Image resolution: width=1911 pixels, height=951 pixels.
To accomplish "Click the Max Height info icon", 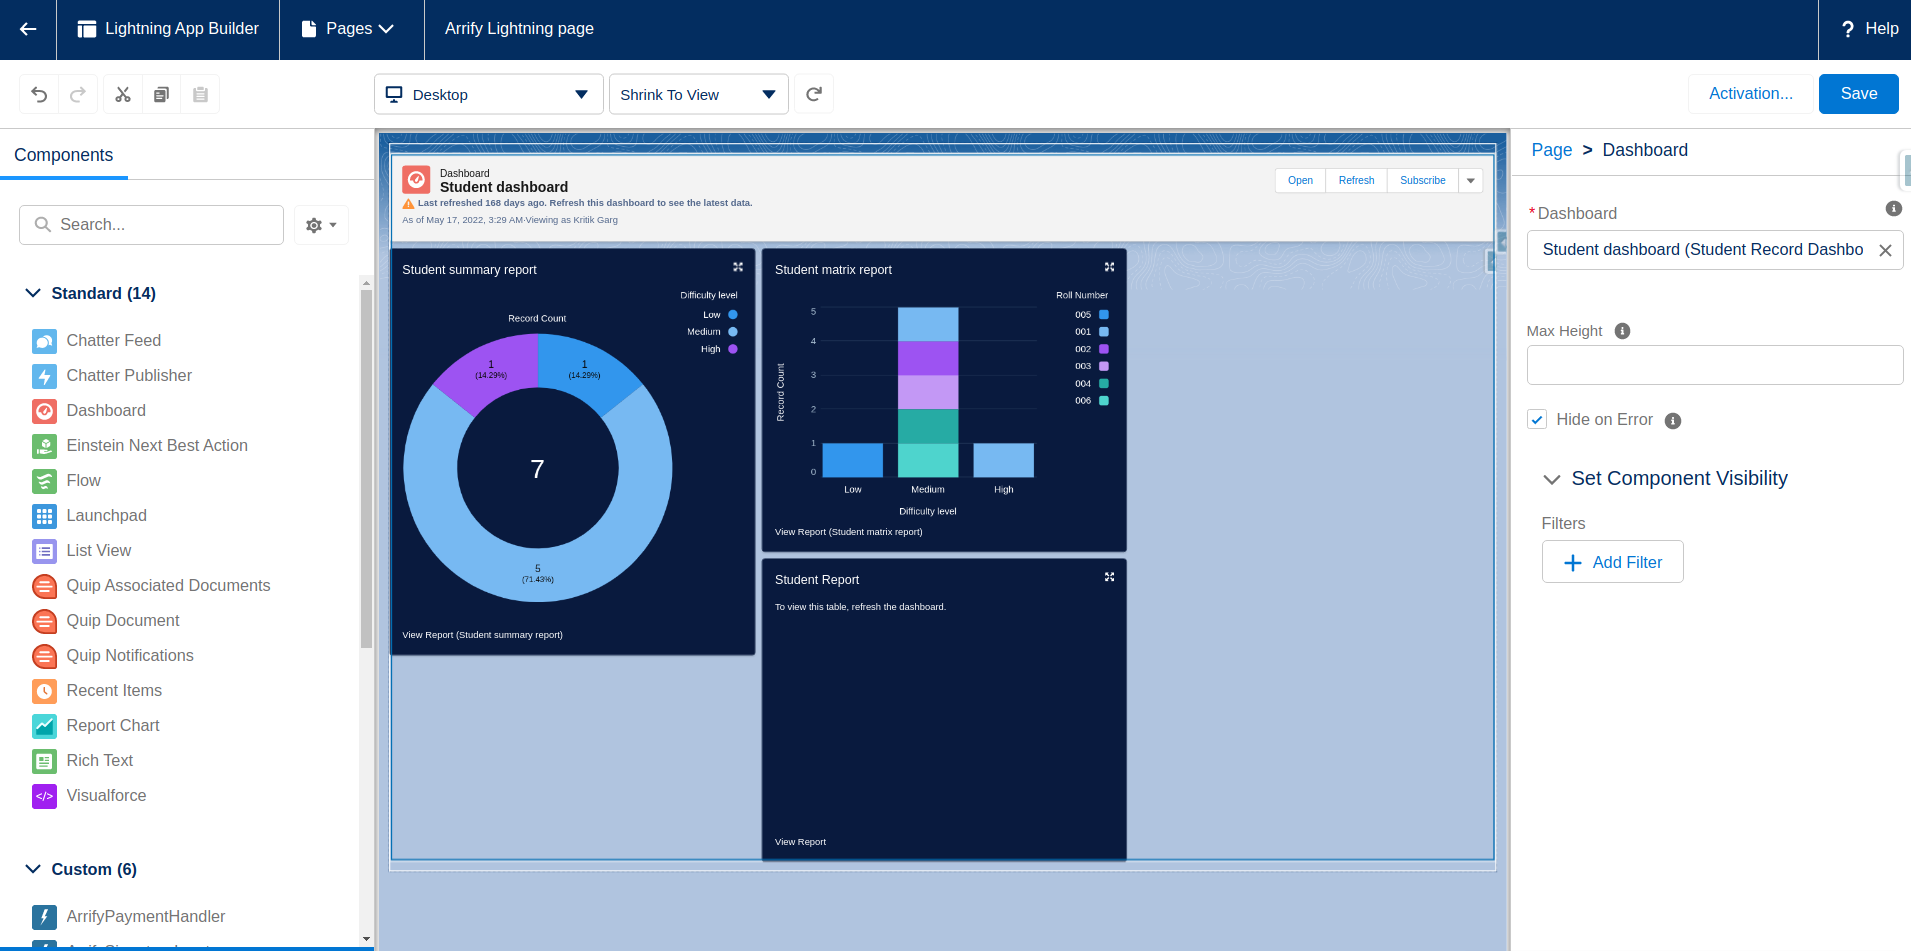I will (1622, 331).
